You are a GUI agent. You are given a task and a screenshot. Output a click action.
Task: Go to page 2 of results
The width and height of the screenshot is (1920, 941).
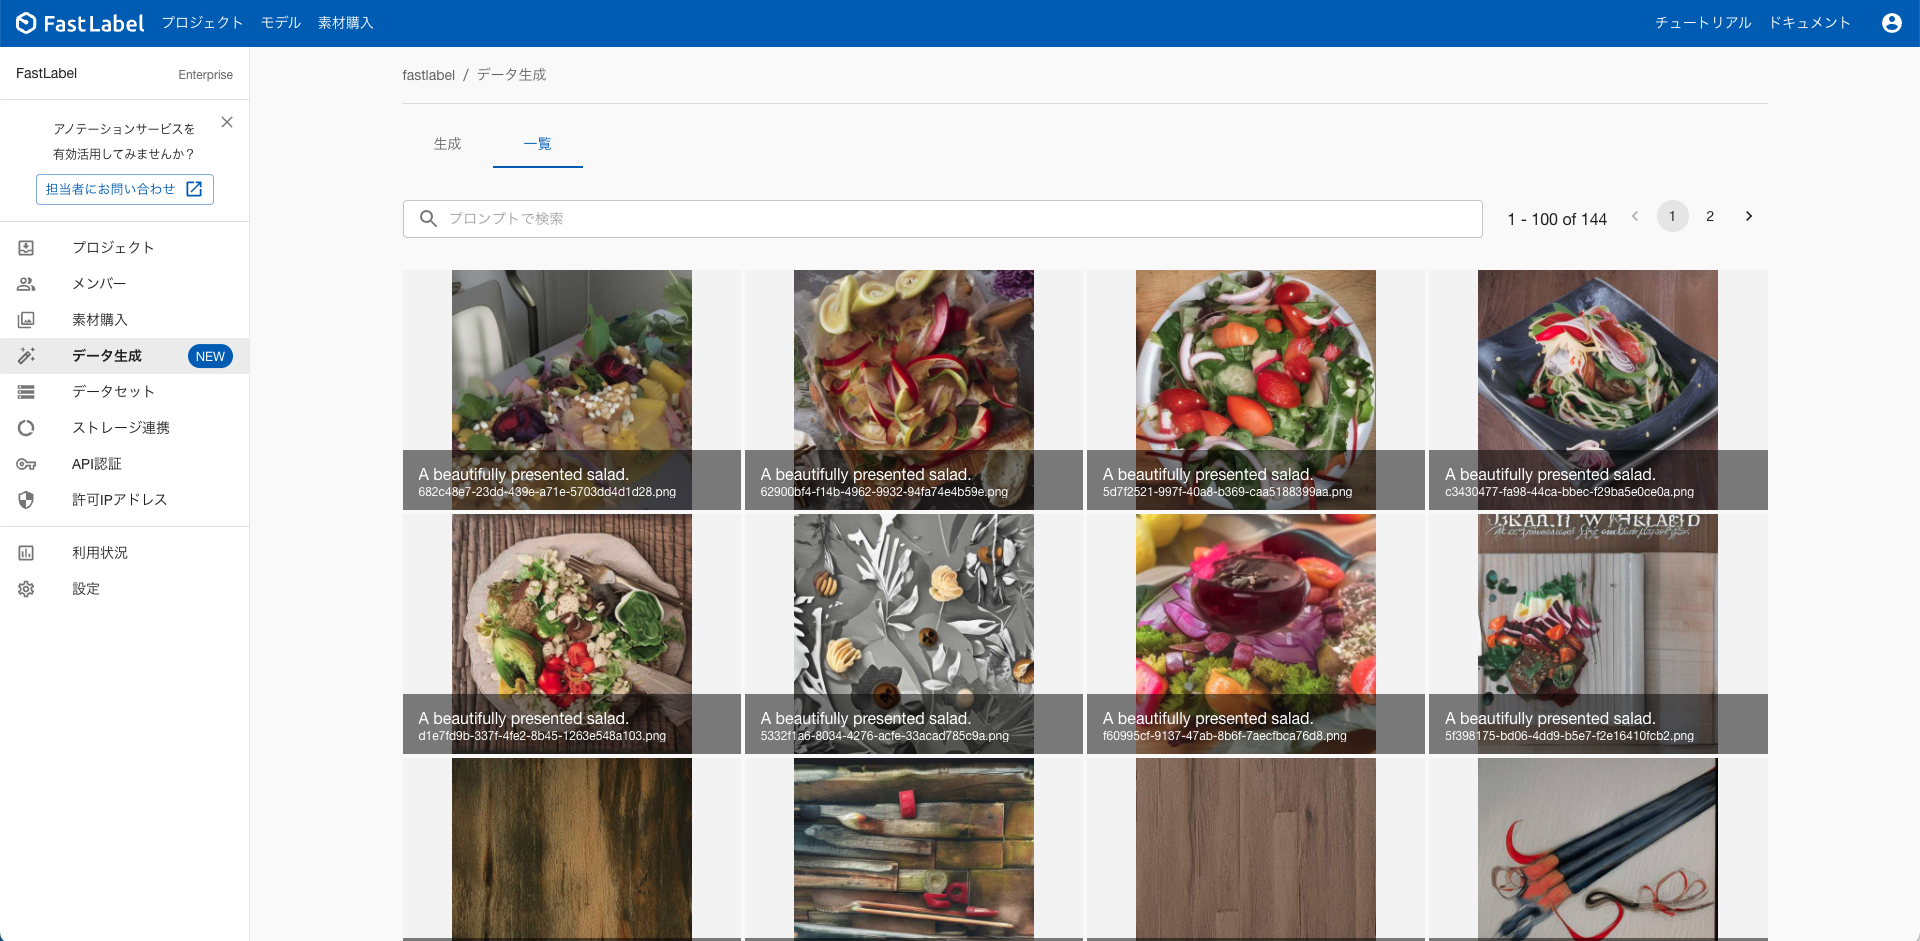pos(1710,216)
